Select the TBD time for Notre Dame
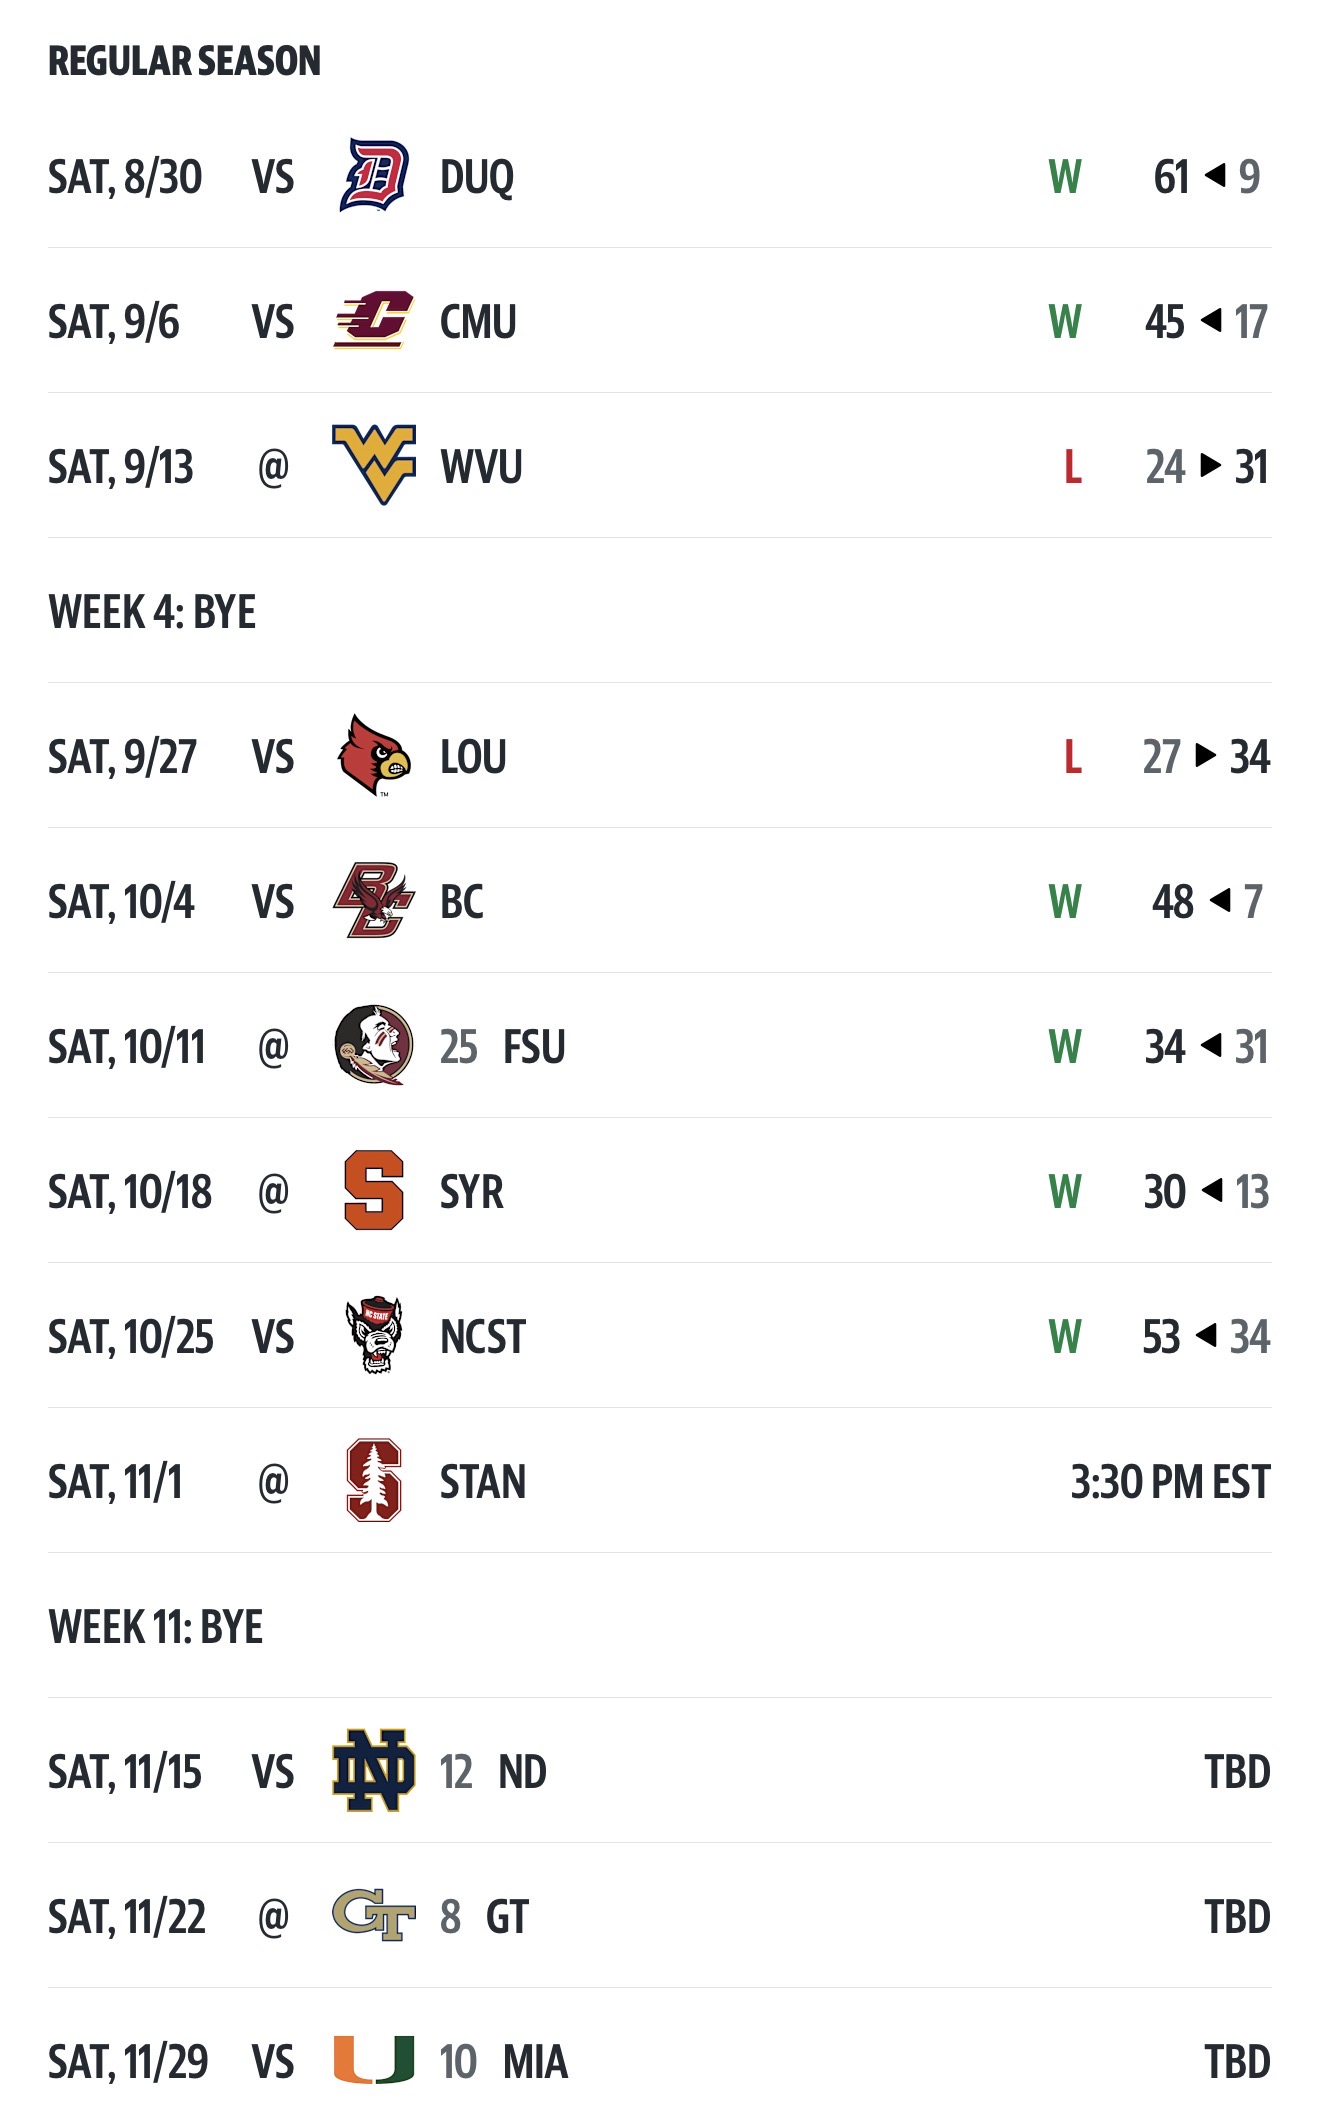Image resolution: width=1320 pixels, height=2105 pixels. click(x=1237, y=1772)
